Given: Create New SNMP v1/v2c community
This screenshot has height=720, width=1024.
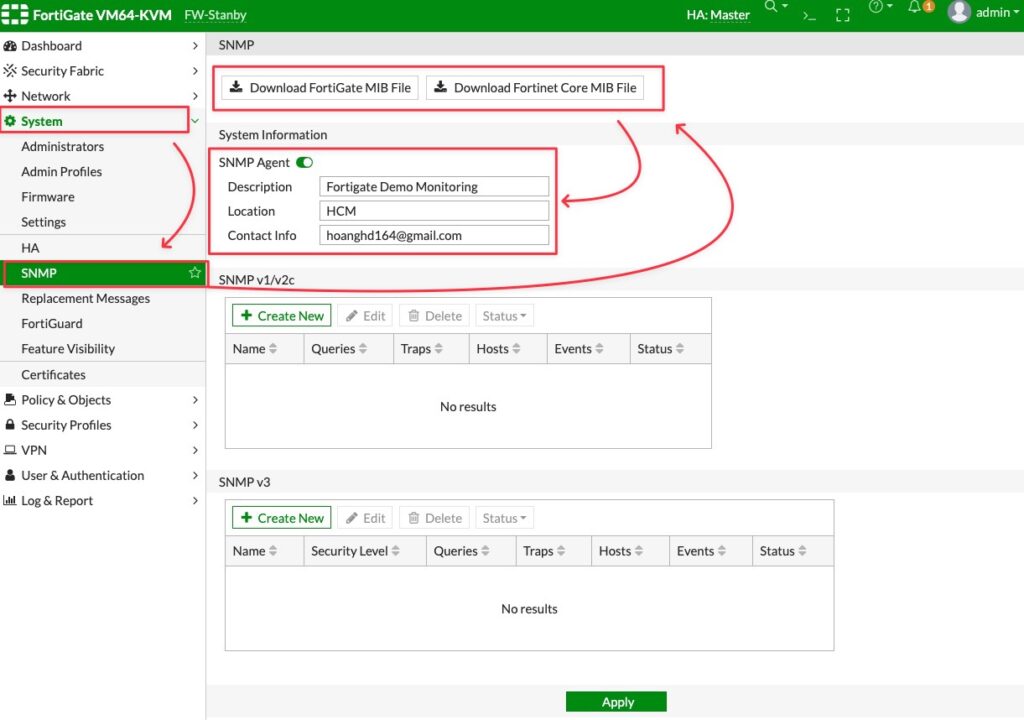Looking at the screenshot, I should coord(281,316).
